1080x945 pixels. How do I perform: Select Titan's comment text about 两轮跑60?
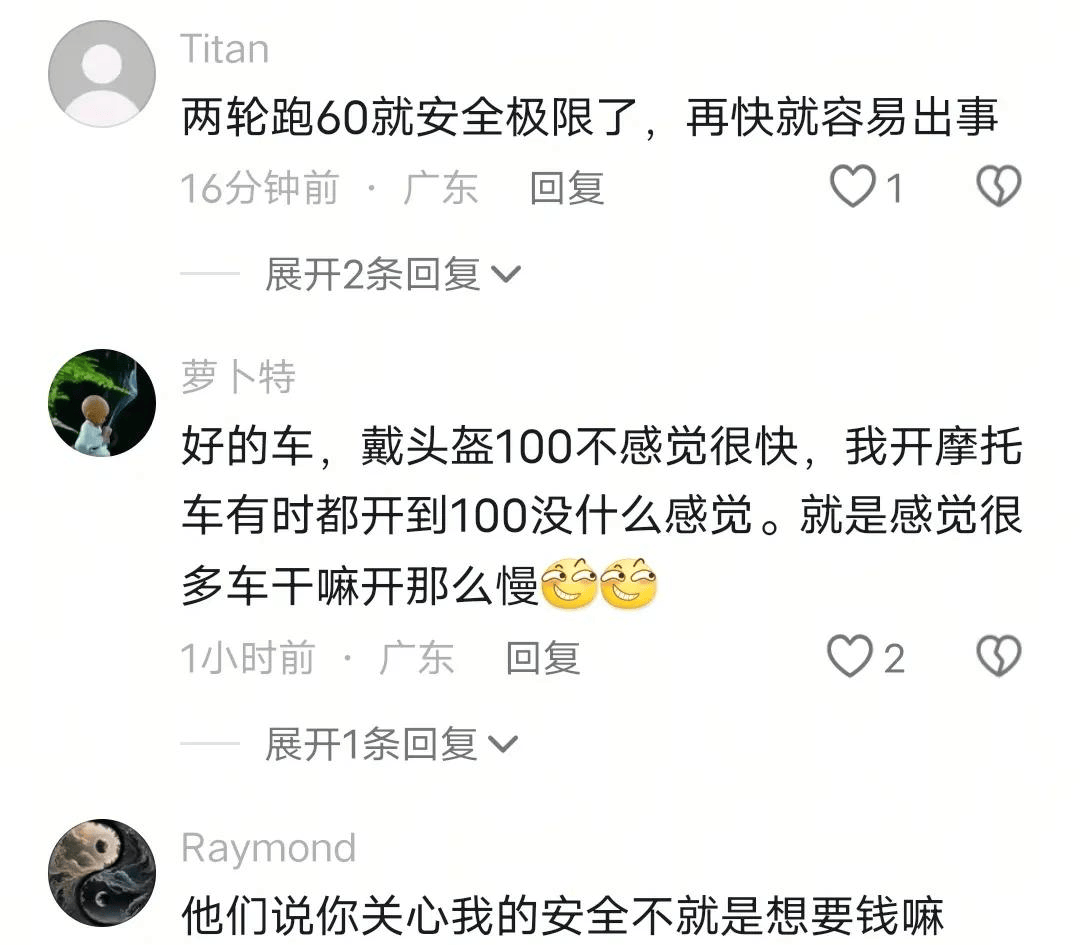pyautogui.click(x=590, y=118)
